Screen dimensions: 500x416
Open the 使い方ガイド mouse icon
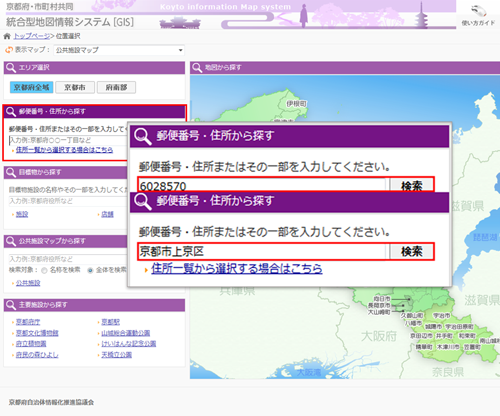pos(479,11)
